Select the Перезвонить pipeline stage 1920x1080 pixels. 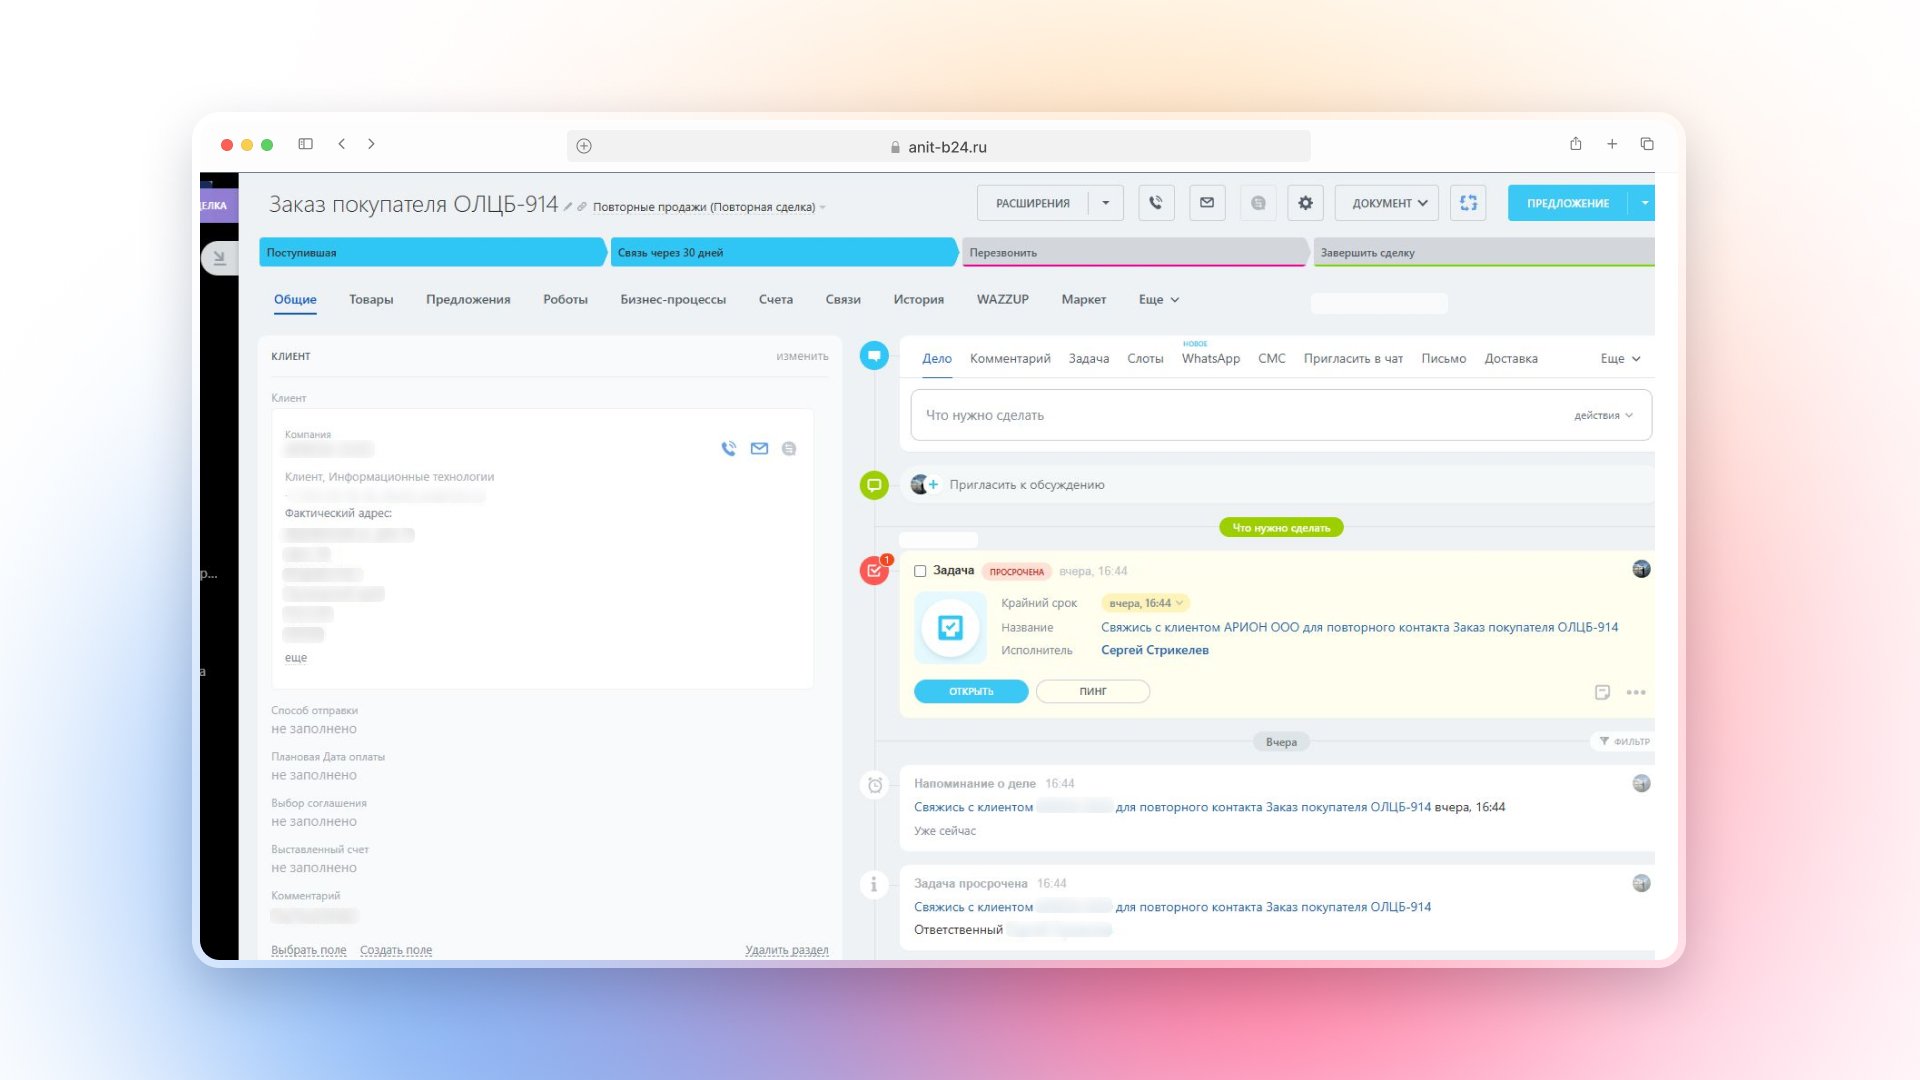[x=1132, y=253]
